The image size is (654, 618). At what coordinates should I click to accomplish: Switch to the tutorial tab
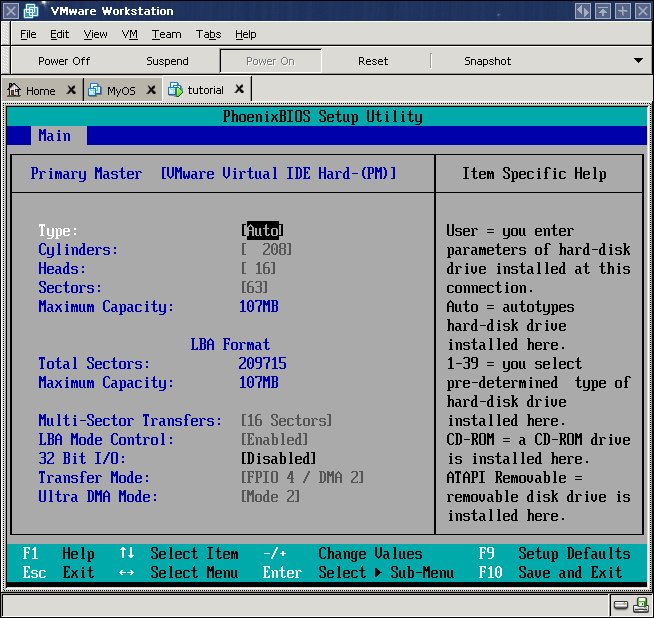pos(205,90)
